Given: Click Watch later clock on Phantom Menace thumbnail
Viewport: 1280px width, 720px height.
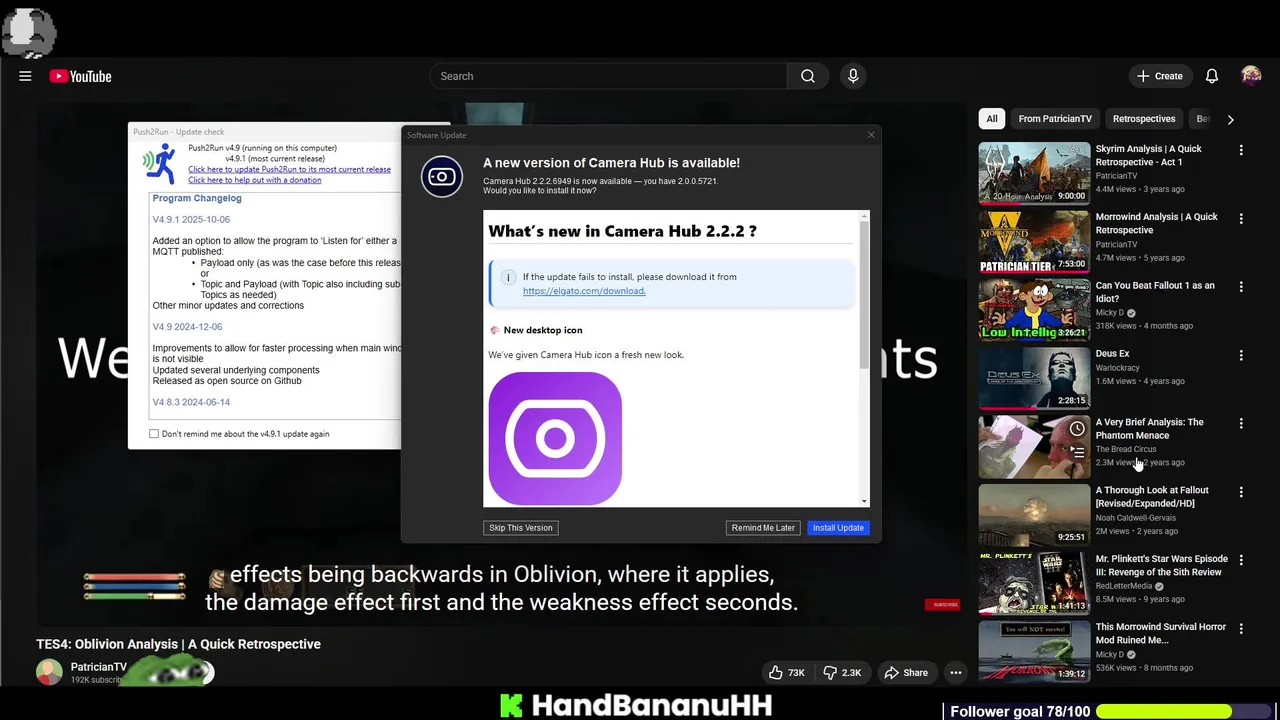Looking at the screenshot, I should click(1077, 429).
